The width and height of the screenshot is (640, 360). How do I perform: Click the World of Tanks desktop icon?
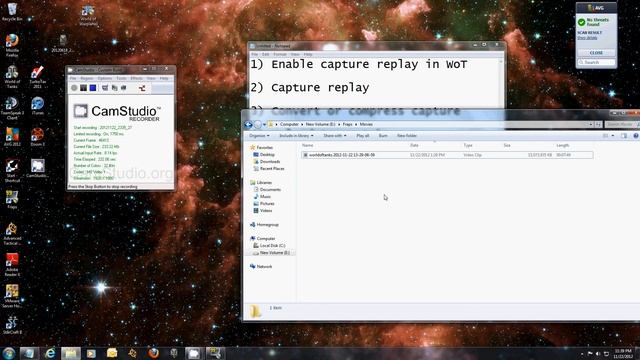click(12, 77)
